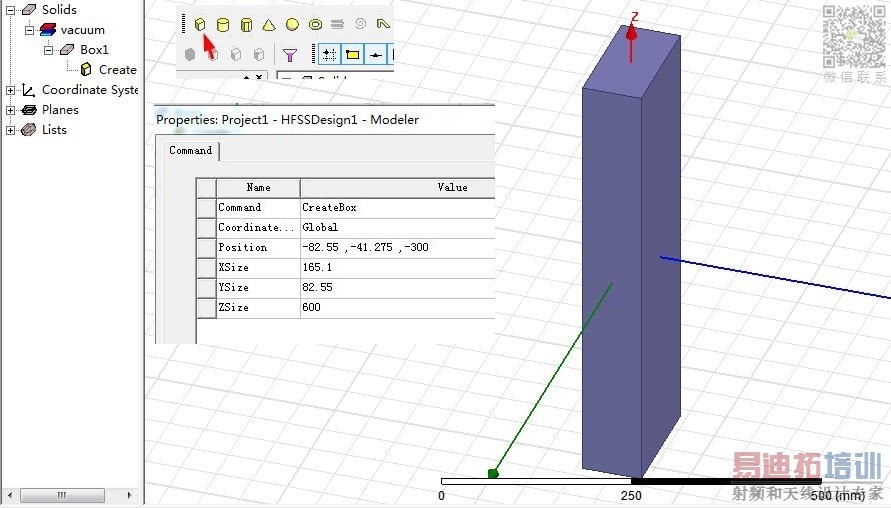Select Lists in the model tree
This screenshot has height=508, width=891.
coord(54,130)
